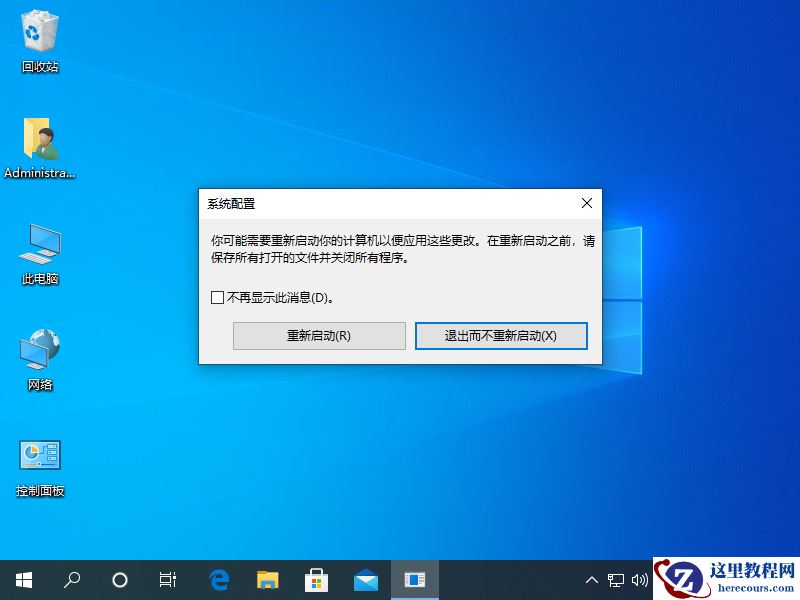Open 此电脑 (This PC) from the desktop
800x600 pixels.
[38, 250]
